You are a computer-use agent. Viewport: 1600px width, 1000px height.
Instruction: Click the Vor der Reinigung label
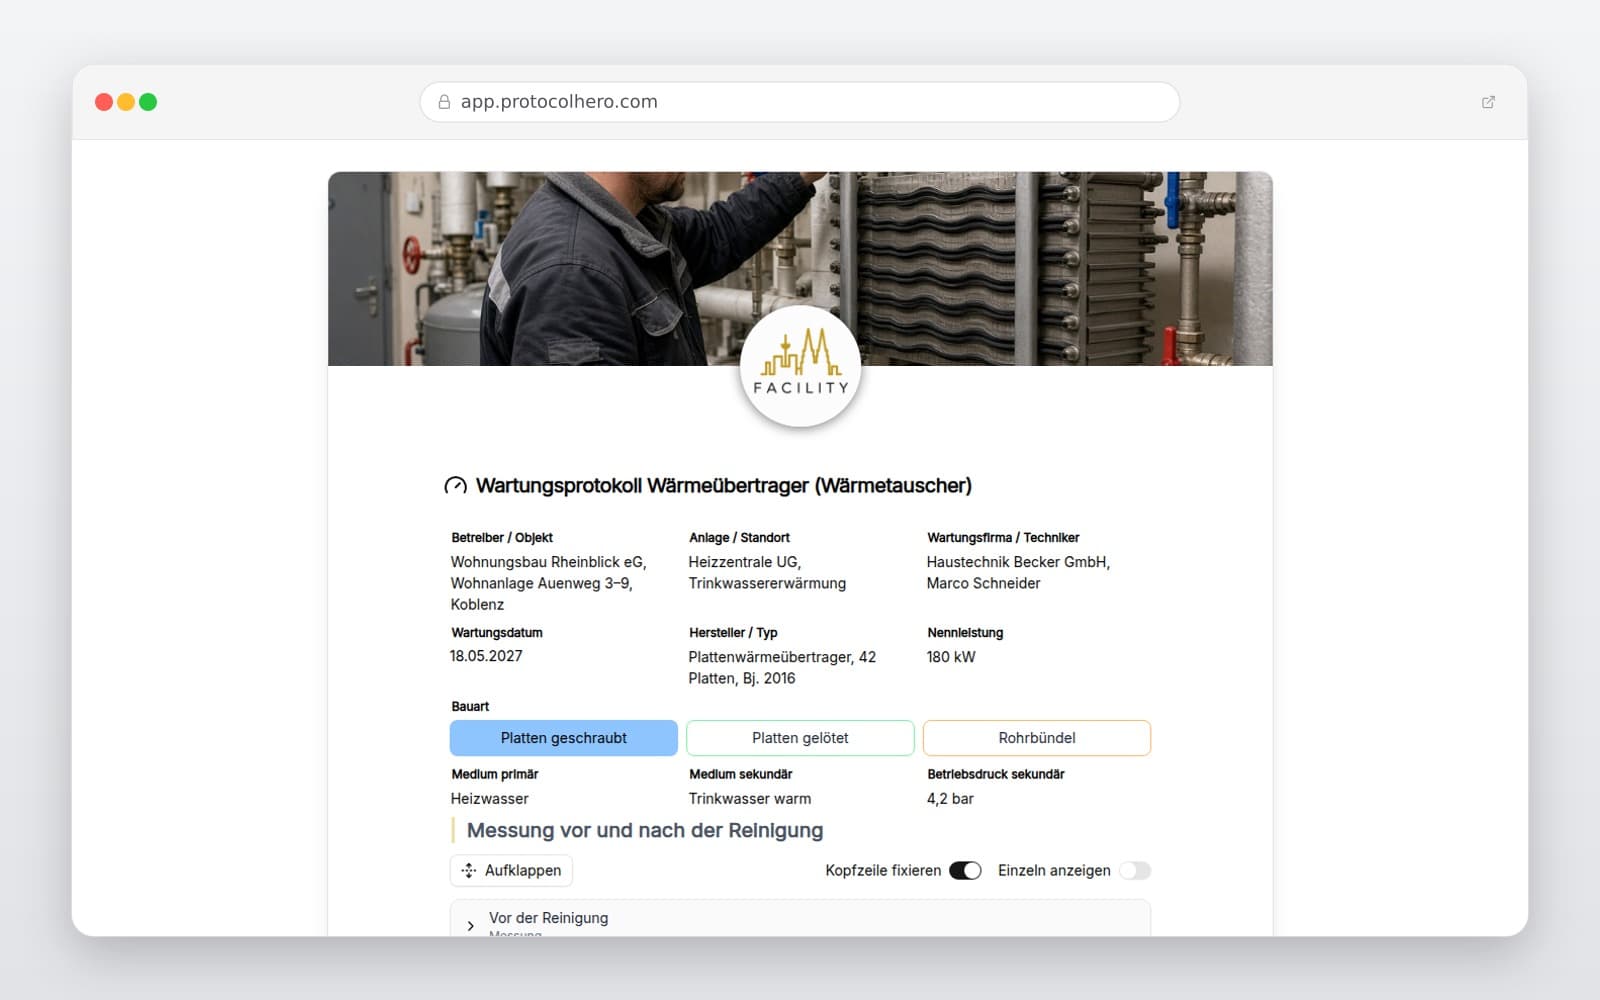548,918
